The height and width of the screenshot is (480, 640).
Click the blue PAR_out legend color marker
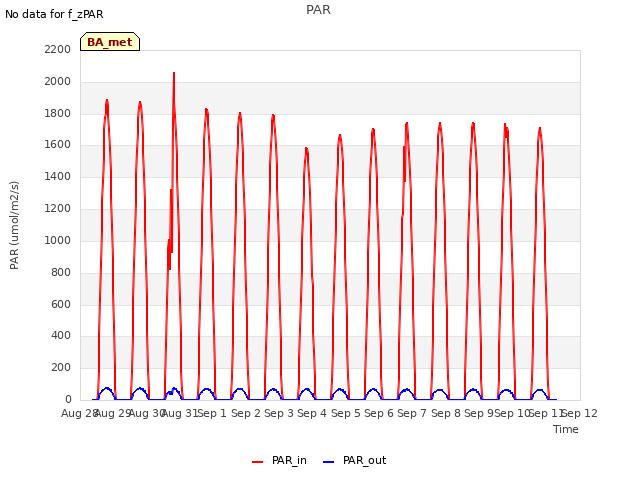328,462
